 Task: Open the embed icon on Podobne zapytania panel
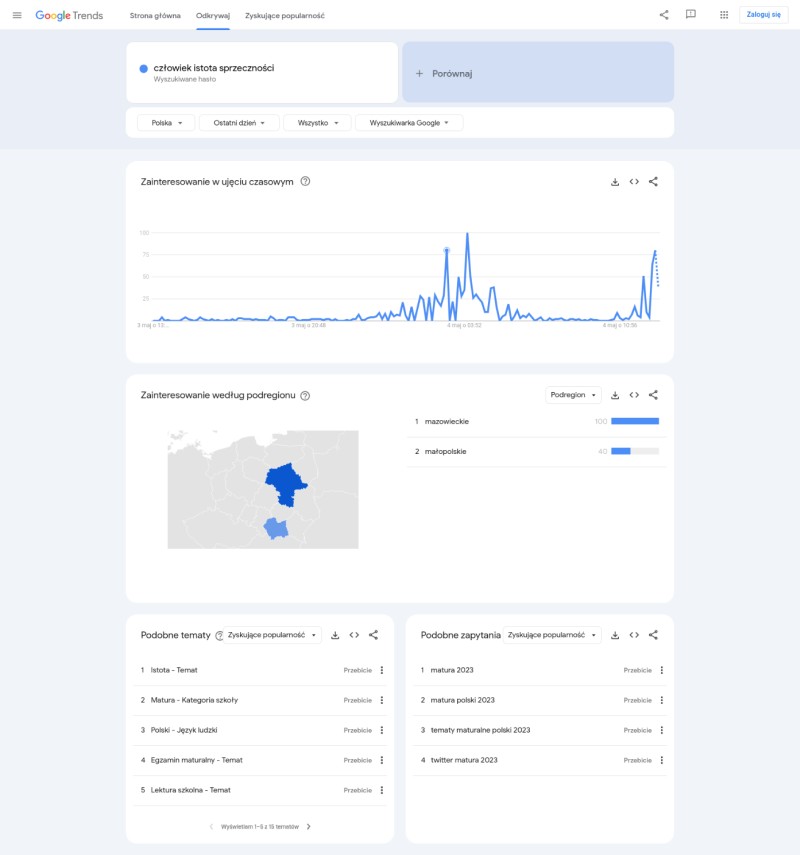coord(632,633)
